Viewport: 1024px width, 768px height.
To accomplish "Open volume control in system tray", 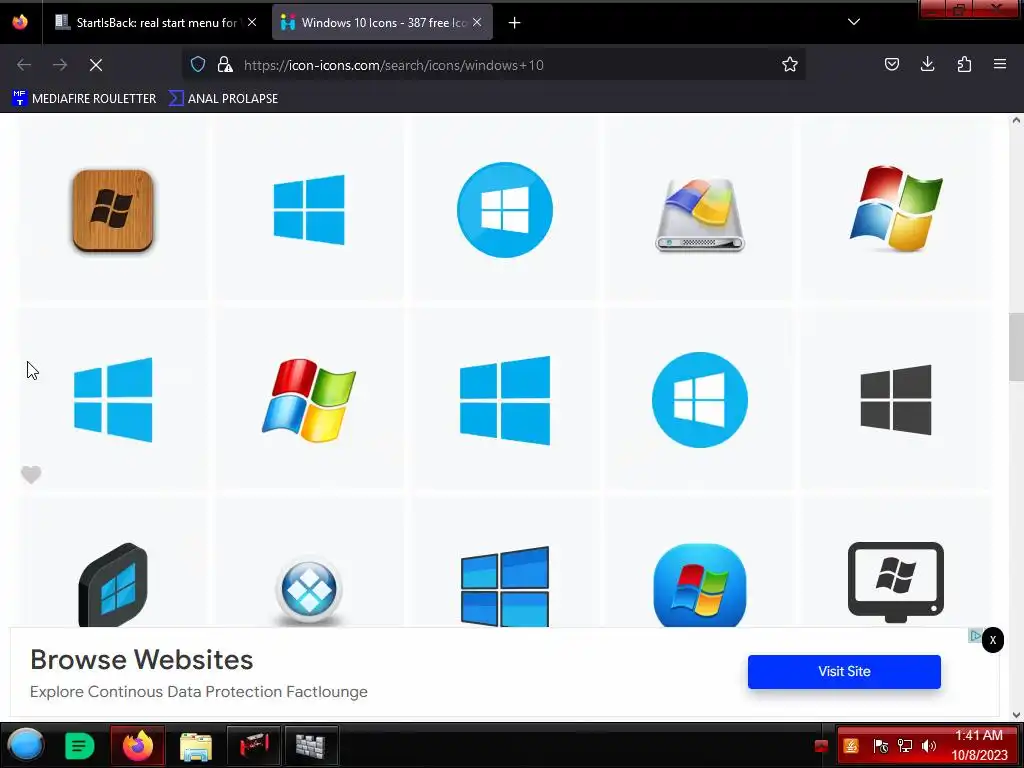I will tap(929, 746).
